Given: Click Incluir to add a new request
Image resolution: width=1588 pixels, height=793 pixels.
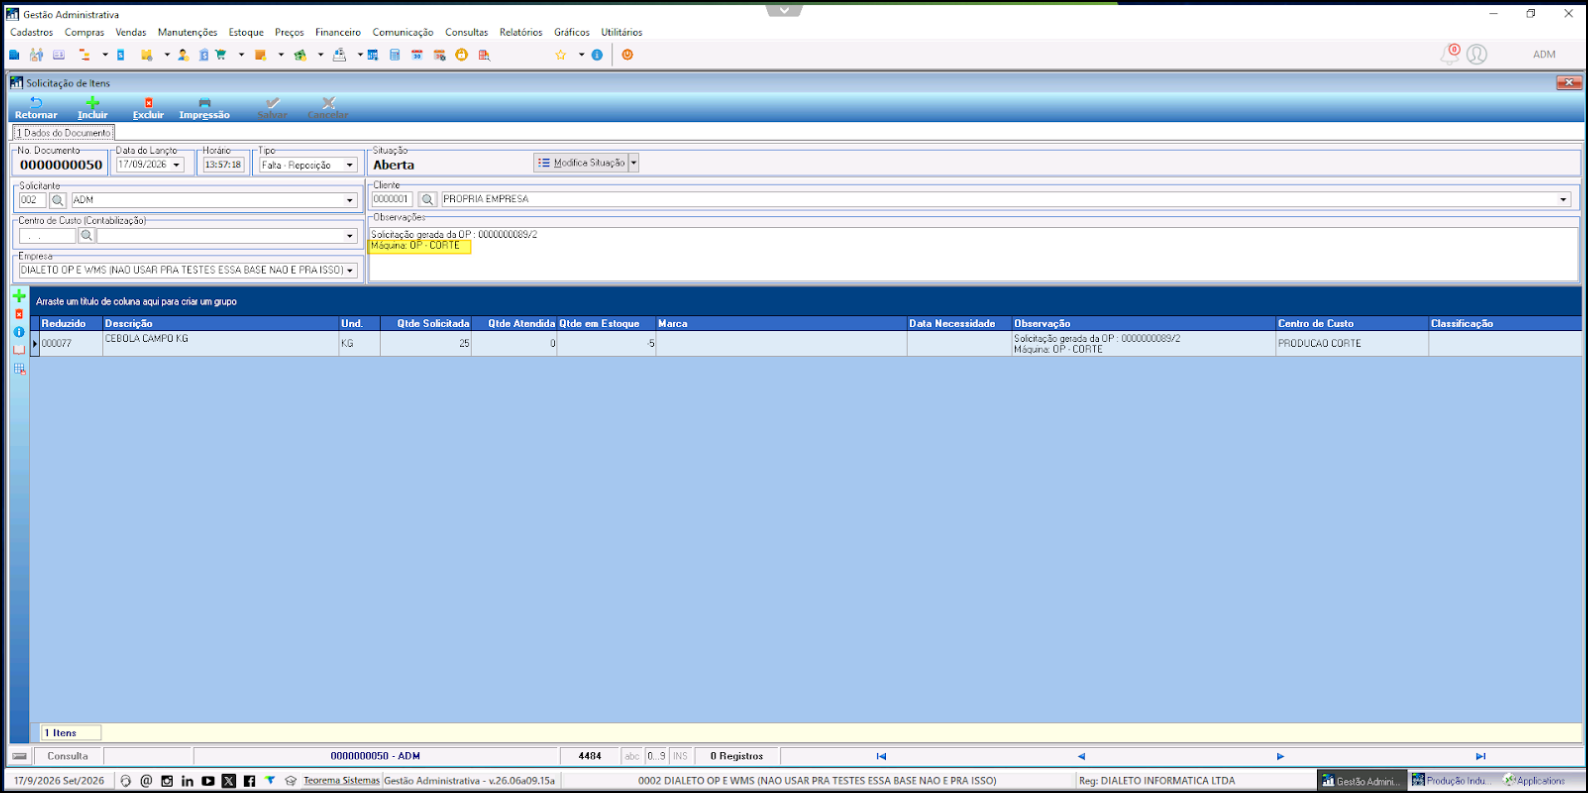Looking at the screenshot, I should (92, 108).
